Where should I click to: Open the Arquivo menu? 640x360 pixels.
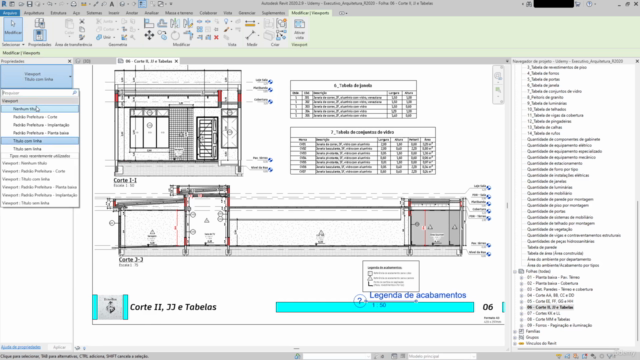(10, 13)
